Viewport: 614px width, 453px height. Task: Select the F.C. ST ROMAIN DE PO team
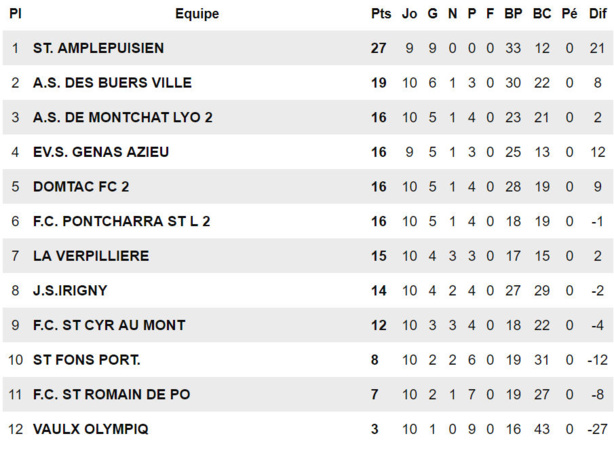111,395
